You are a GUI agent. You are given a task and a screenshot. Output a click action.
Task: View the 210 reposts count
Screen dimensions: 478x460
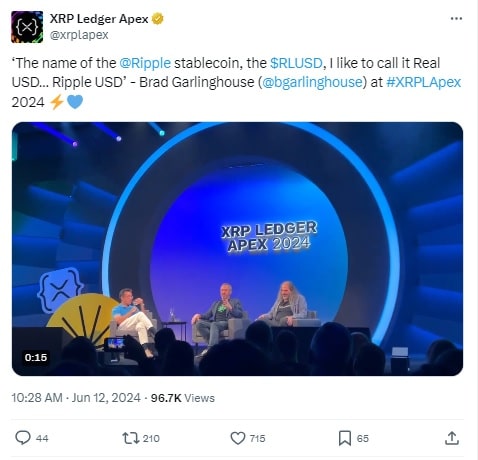[151, 438]
